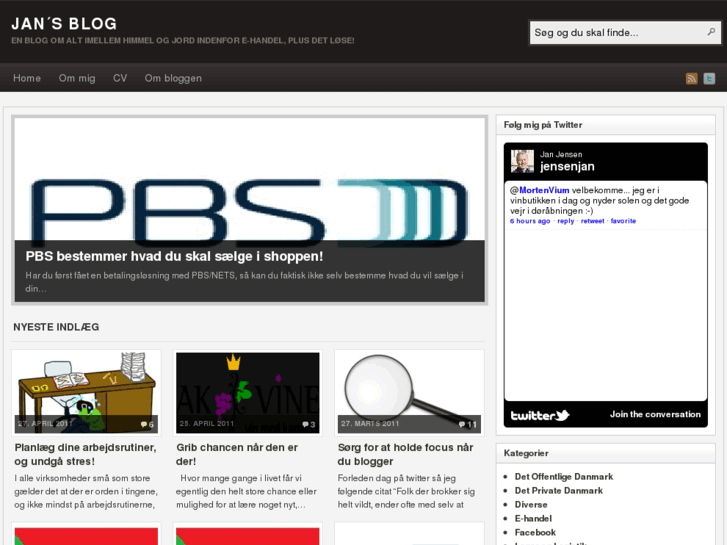Click excerpt starting 'Hvor mange gange'
Viewport: 727px width, 545px height.
click(246, 491)
